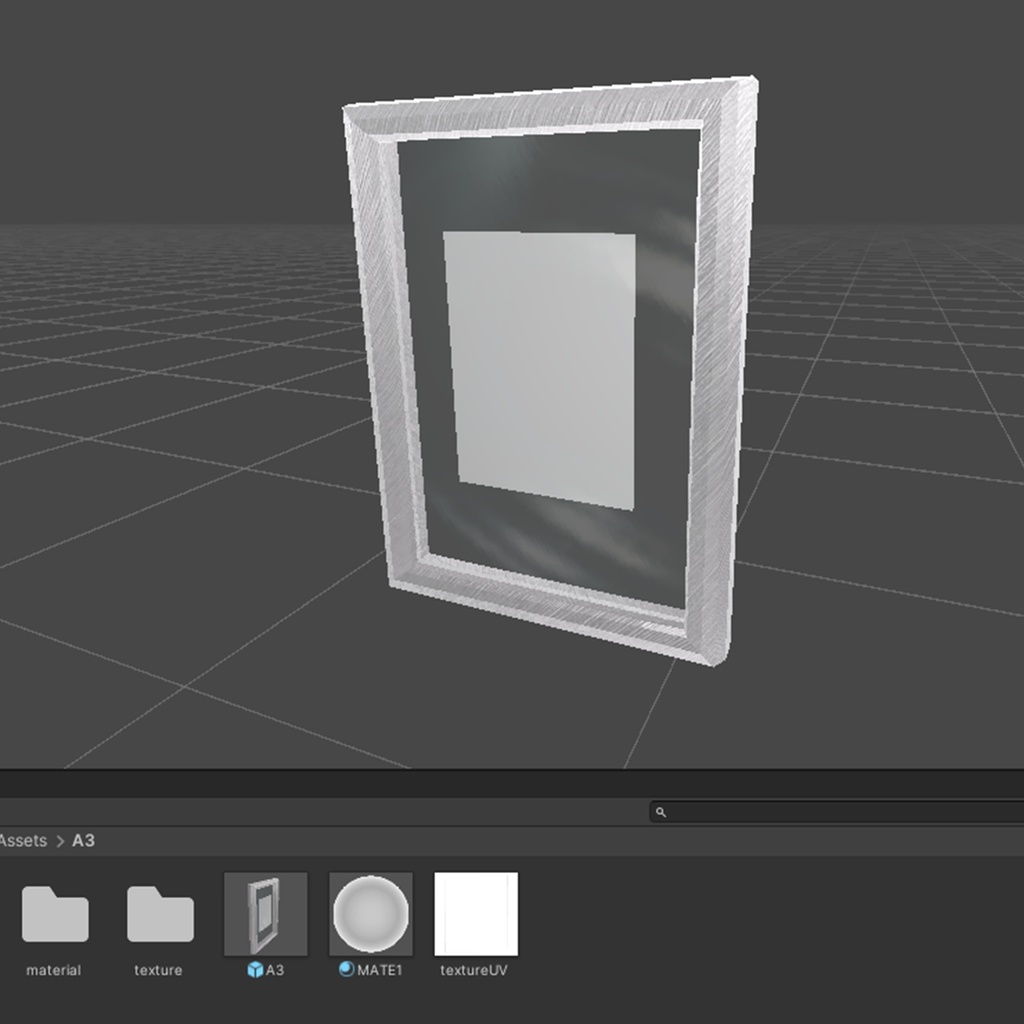Go to Assets in the breadcrumb path
The height and width of the screenshot is (1024, 1024).
23,840
